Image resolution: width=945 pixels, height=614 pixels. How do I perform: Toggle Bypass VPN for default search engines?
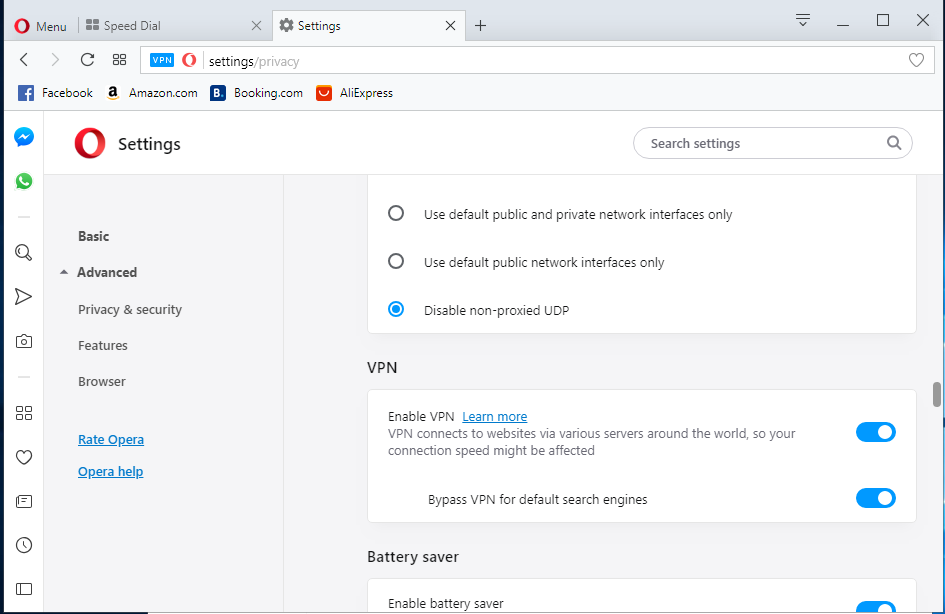875,498
